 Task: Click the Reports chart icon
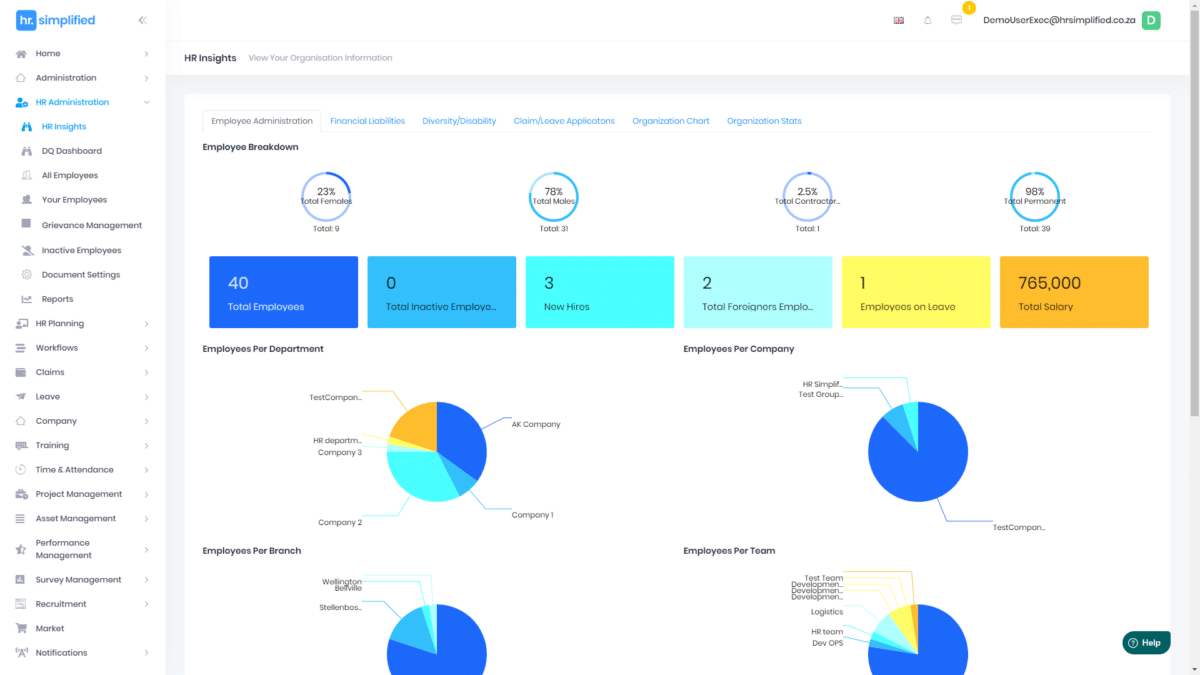click(x=27, y=299)
